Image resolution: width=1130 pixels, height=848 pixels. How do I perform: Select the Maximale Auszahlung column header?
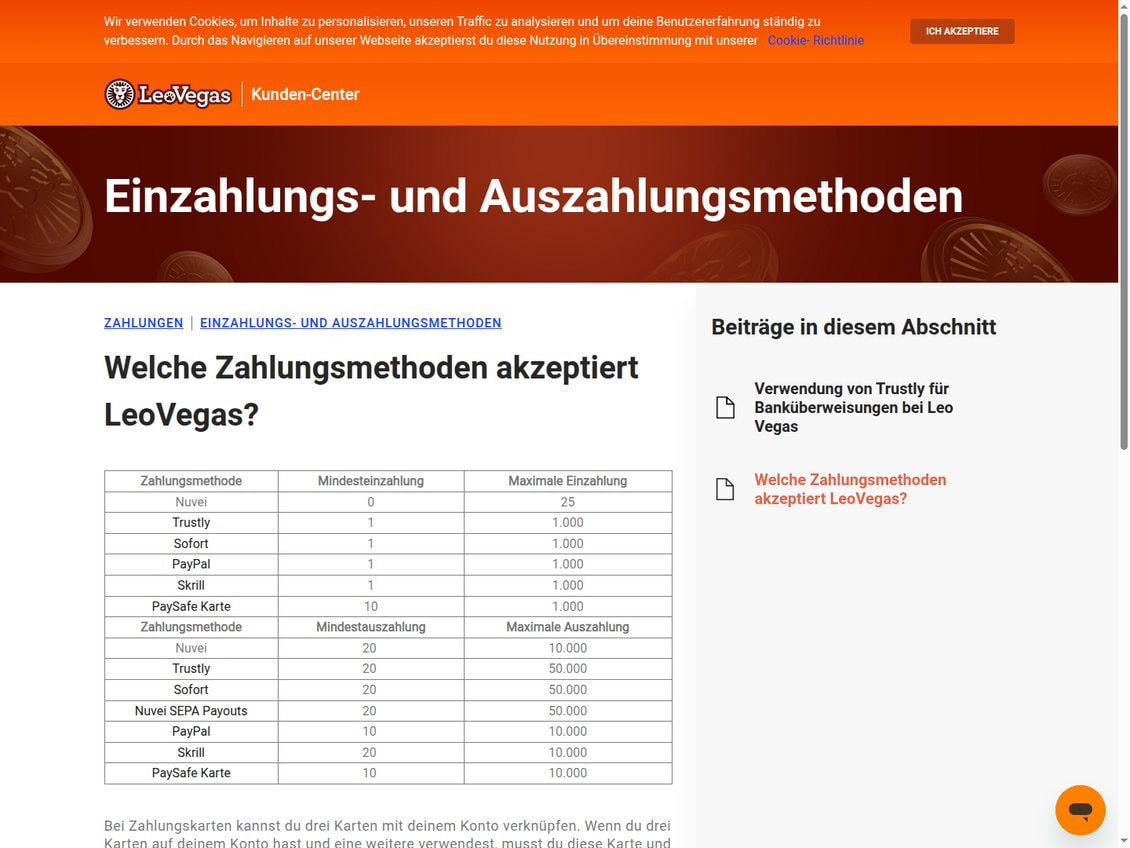point(567,627)
